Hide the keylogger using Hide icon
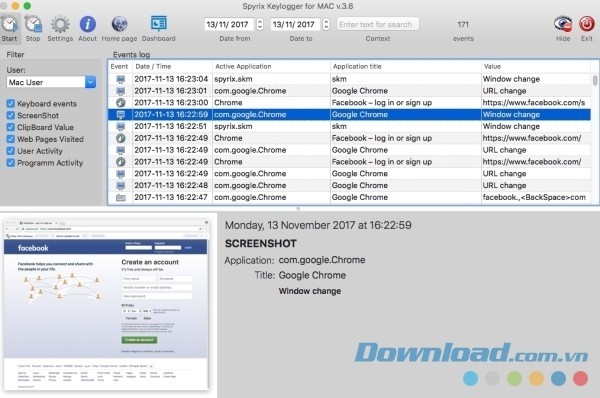 (x=563, y=24)
